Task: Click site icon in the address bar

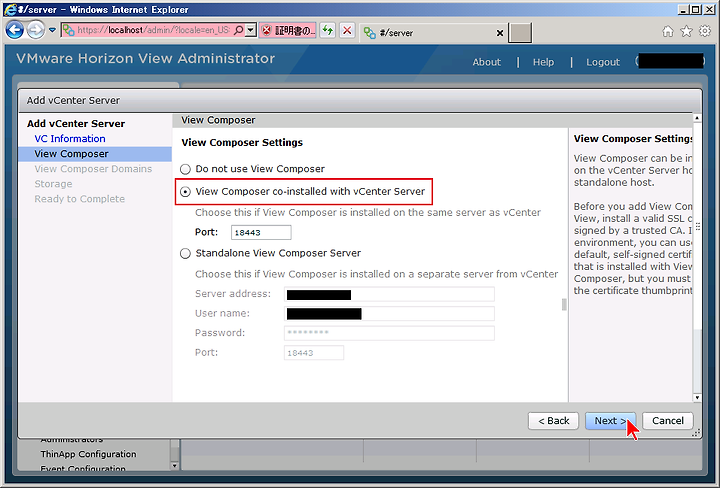Action: [68, 30]
